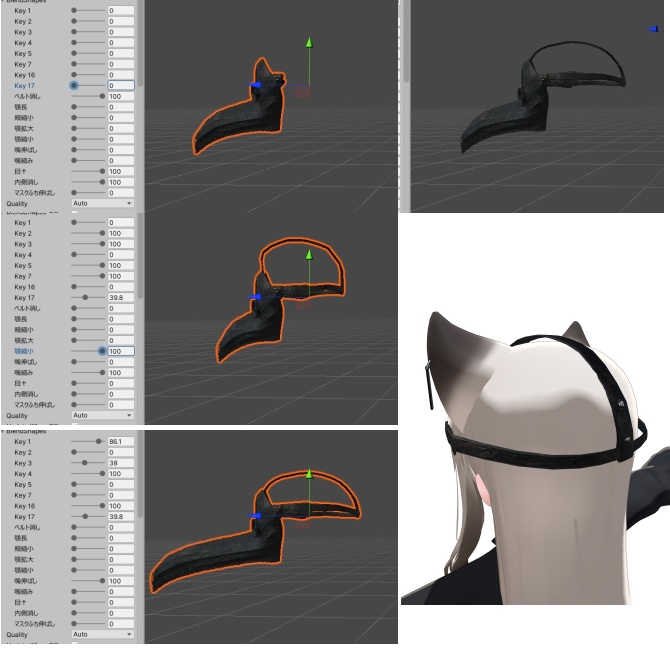The width and height of the screenshot is (670, 670).
Task: Adjust the 内側消し slider set at 100
Action: point(88,182)
